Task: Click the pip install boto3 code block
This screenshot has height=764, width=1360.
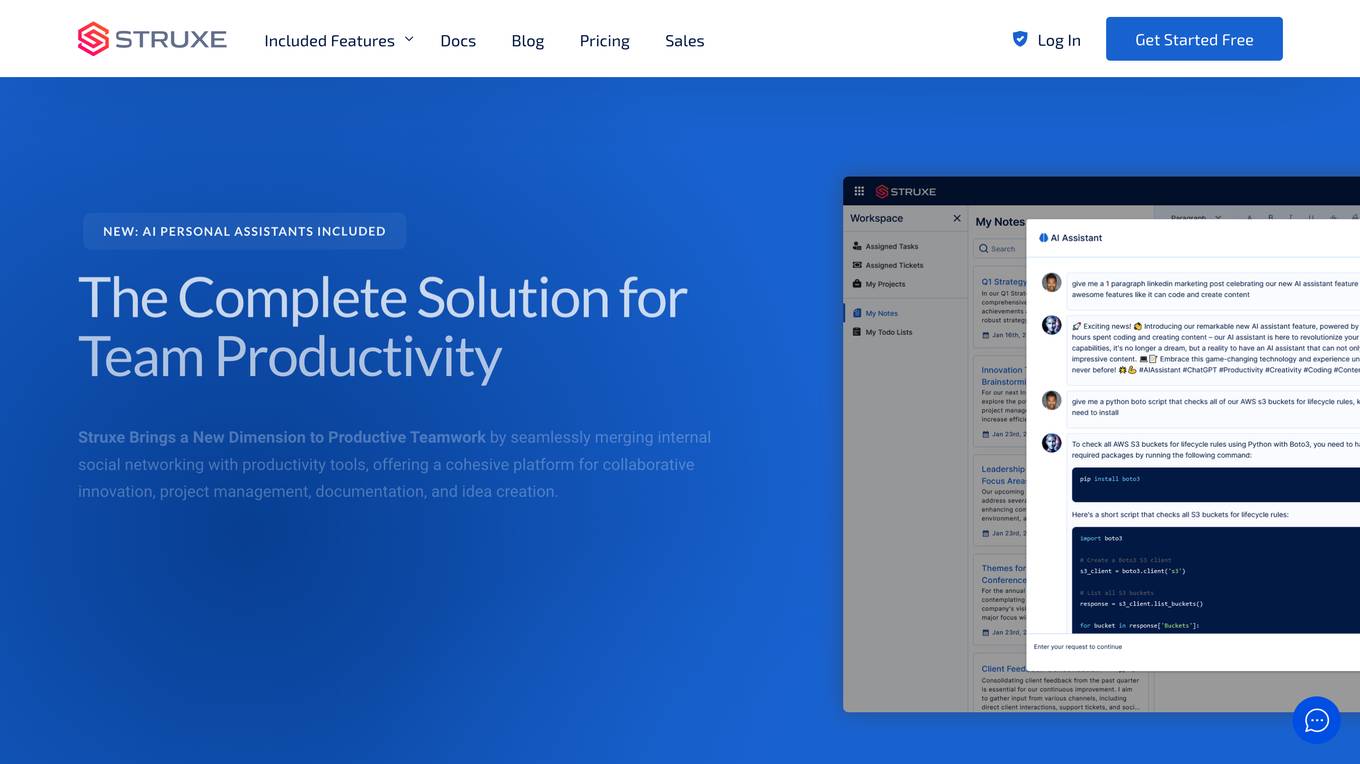Action: 1216,484
